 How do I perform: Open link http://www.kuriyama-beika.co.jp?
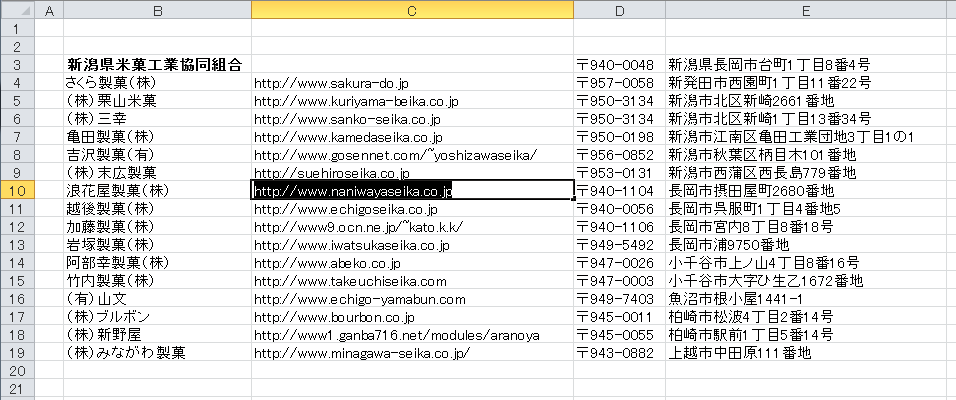[x=356, y=101]
